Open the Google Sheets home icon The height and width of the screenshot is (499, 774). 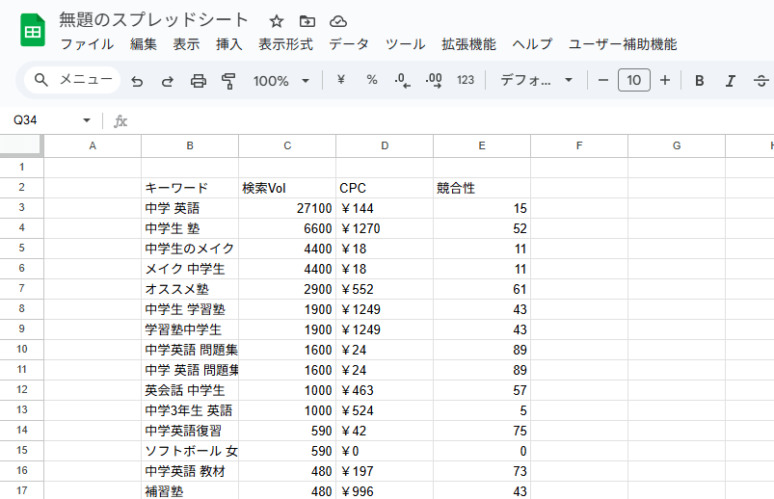(33, 30)
